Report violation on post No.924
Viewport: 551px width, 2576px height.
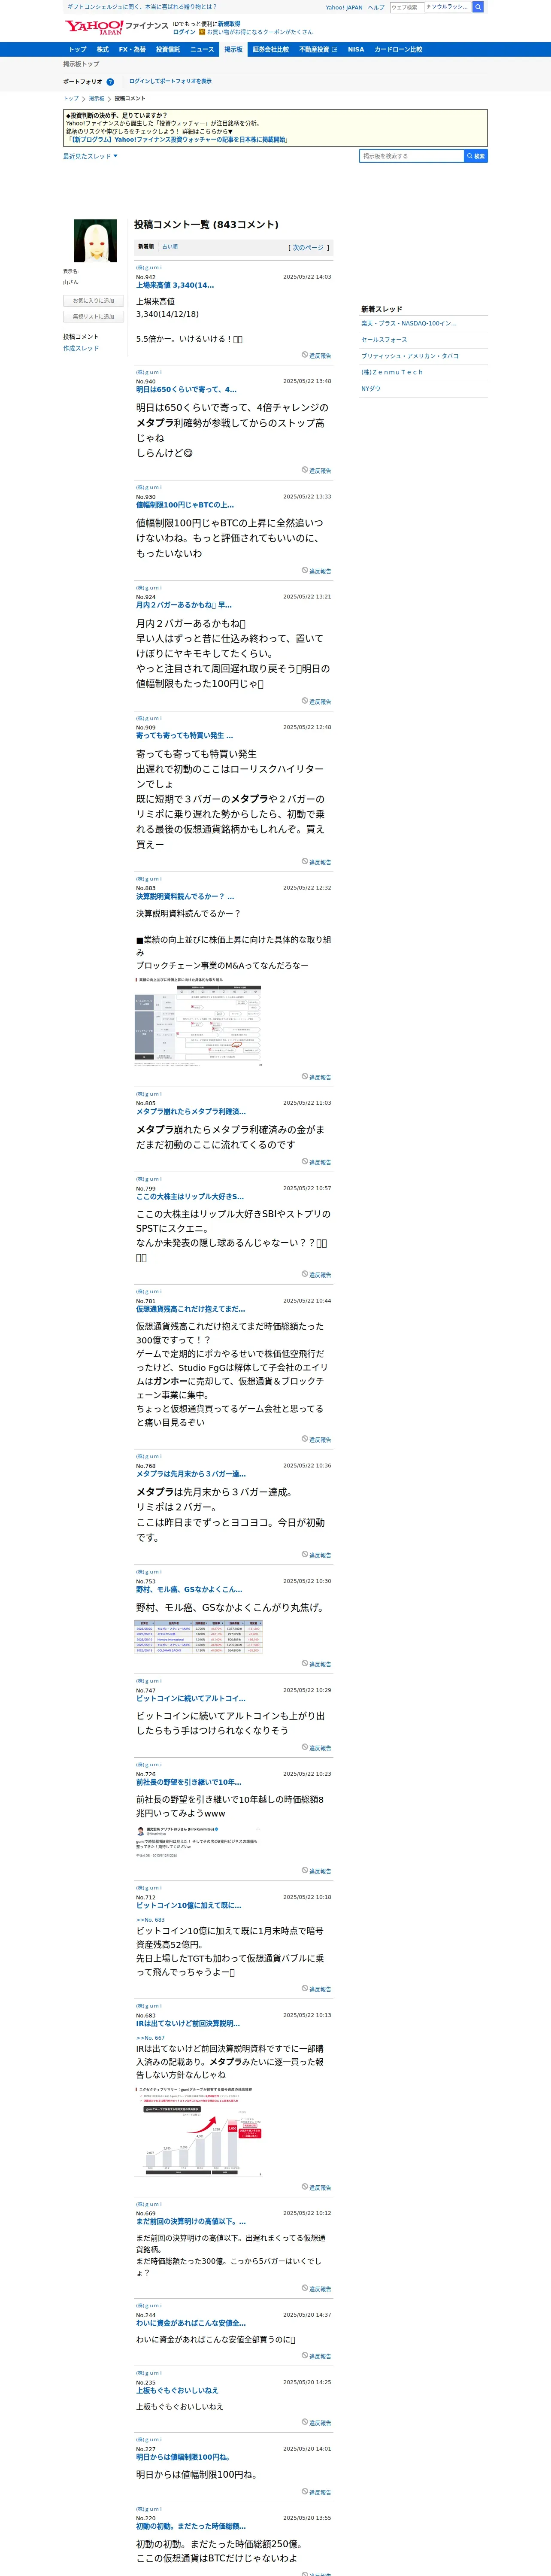click(x=317, y=701)
